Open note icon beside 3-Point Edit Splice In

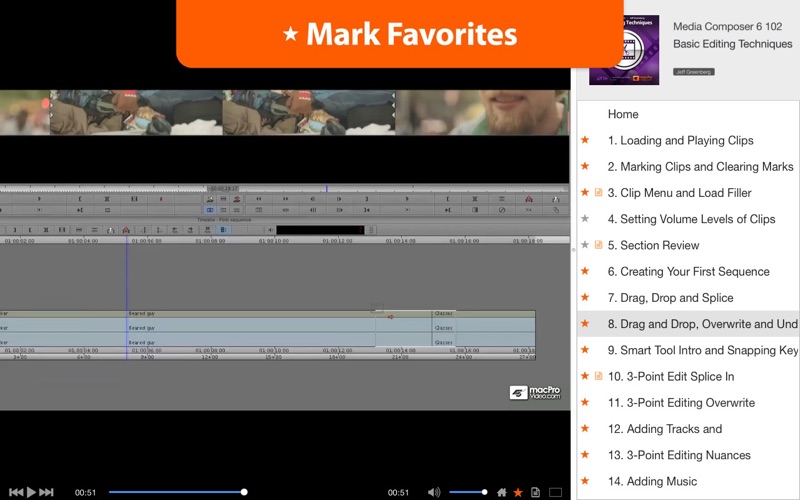(x=599, y=376)
